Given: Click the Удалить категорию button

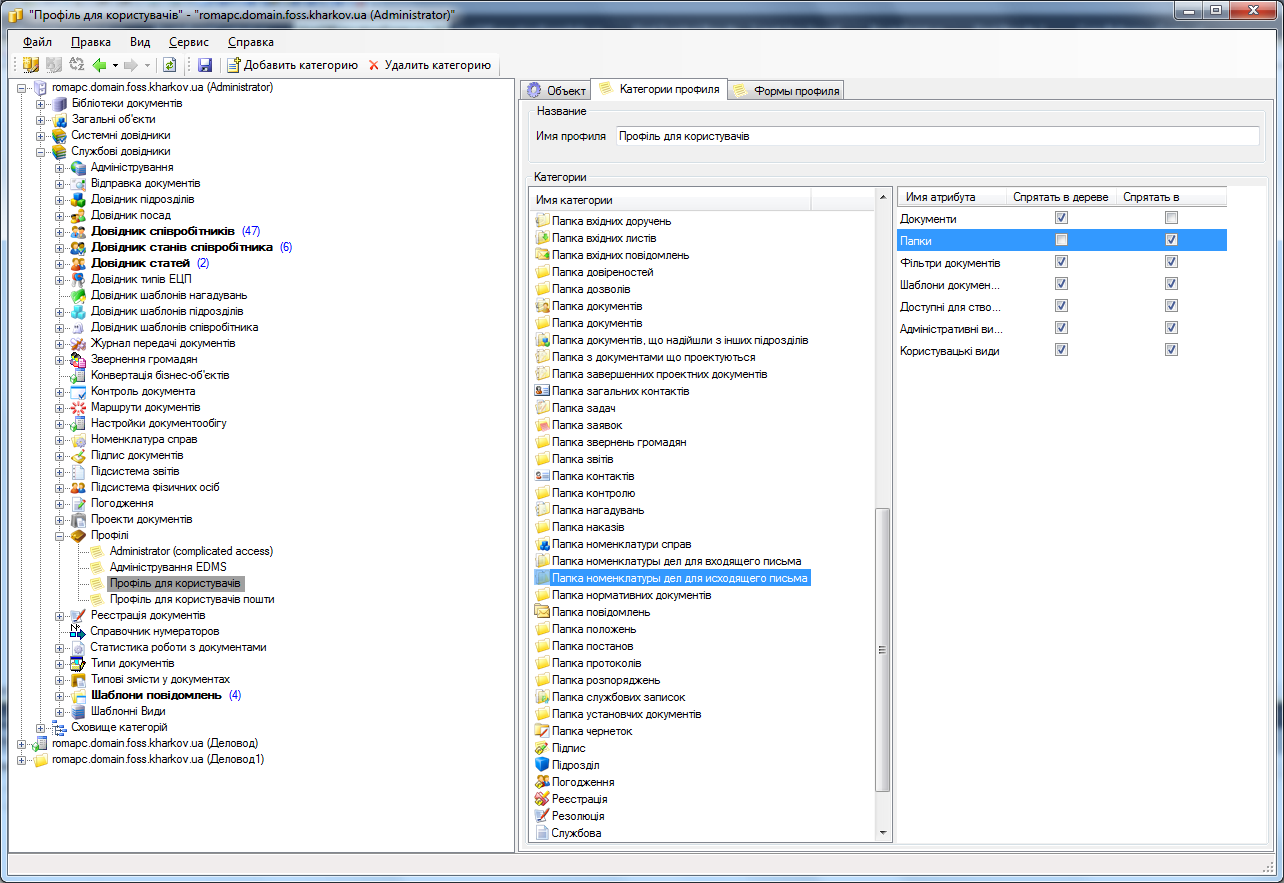Looking at the screenshot, I should coord(430,65).
